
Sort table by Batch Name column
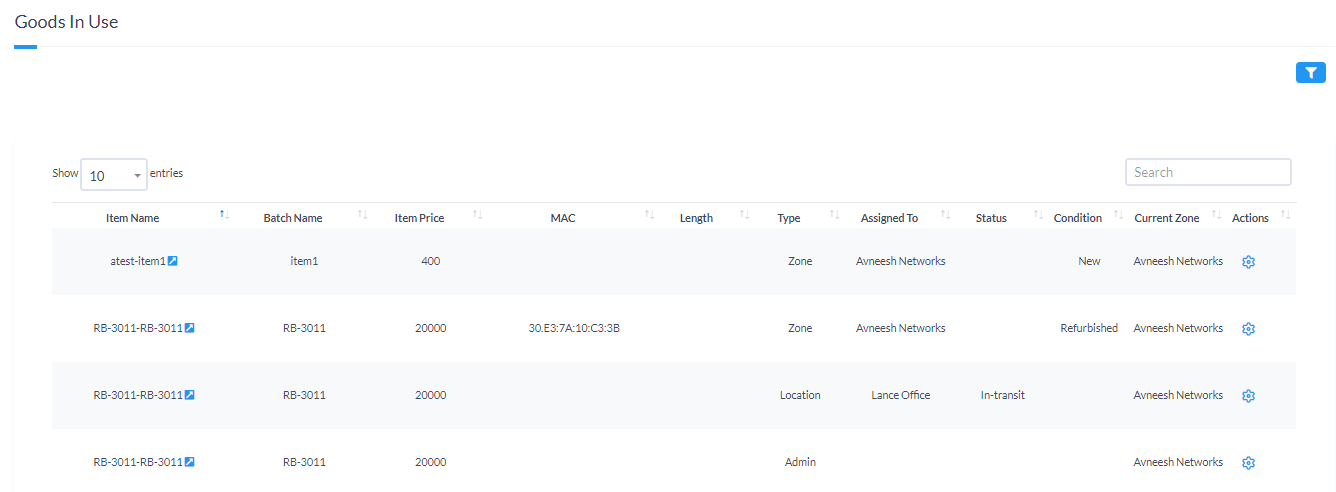coord(293,218)
